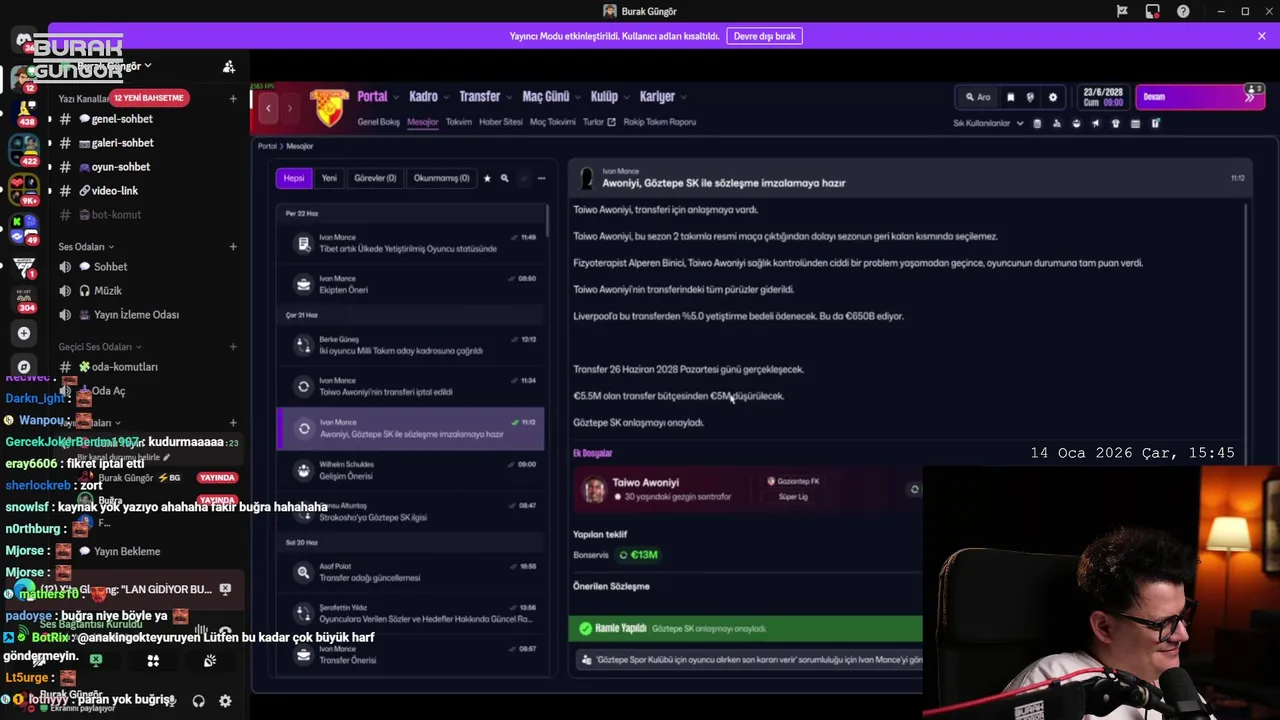Open the Kariyer menu
The width and height of the screenshot is (1280, 720).
click(x=657, y=97)
